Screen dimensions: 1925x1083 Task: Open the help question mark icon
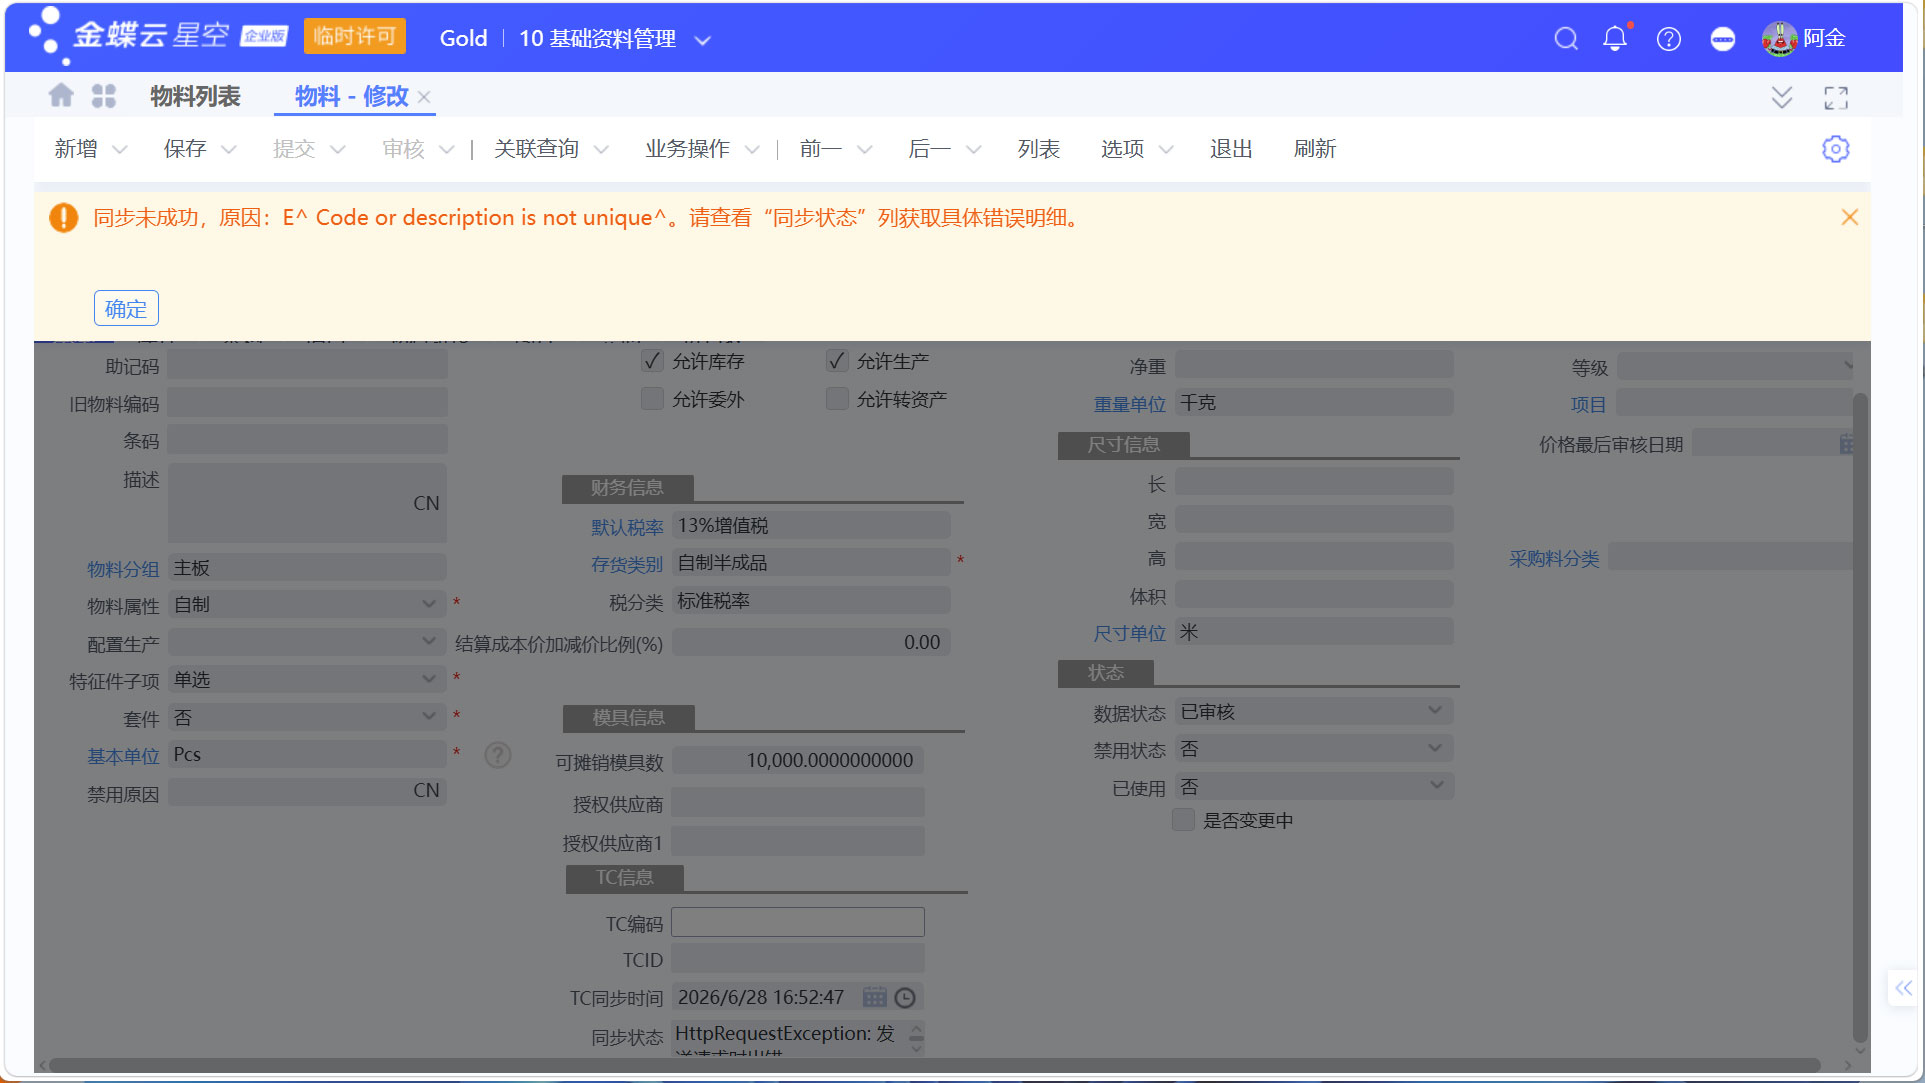click(1668, 39)
